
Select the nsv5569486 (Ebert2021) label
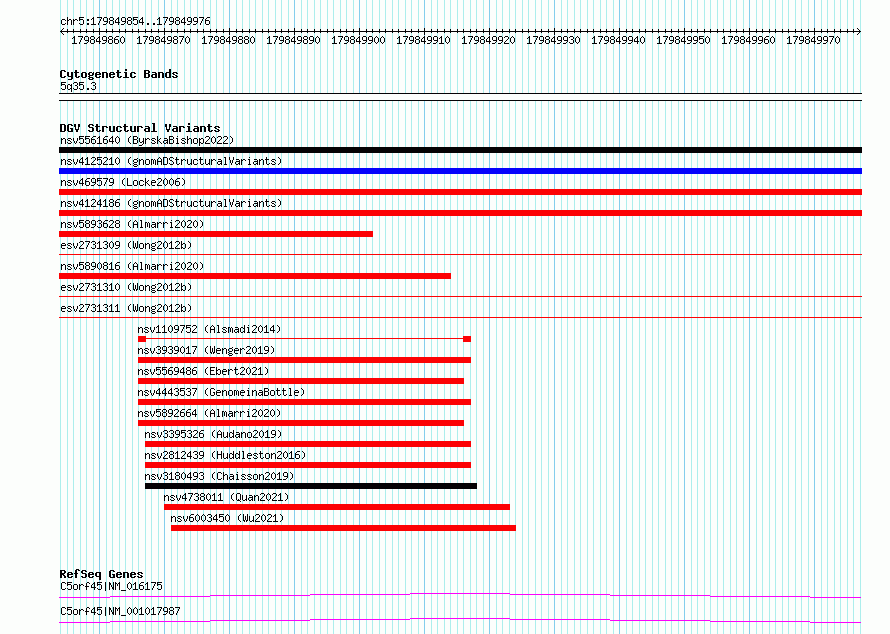pyautogui.click(x=203, y=371)
